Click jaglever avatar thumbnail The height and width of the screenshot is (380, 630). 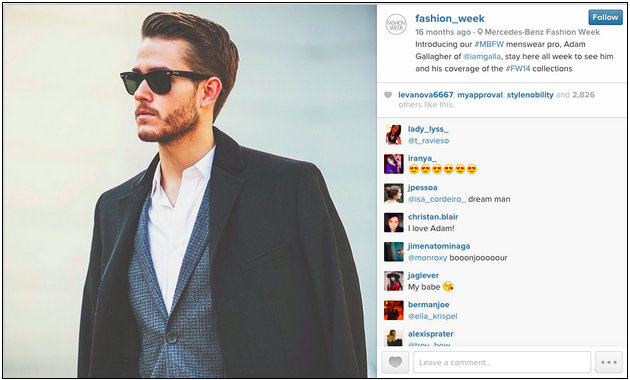(x=393, y=281)
